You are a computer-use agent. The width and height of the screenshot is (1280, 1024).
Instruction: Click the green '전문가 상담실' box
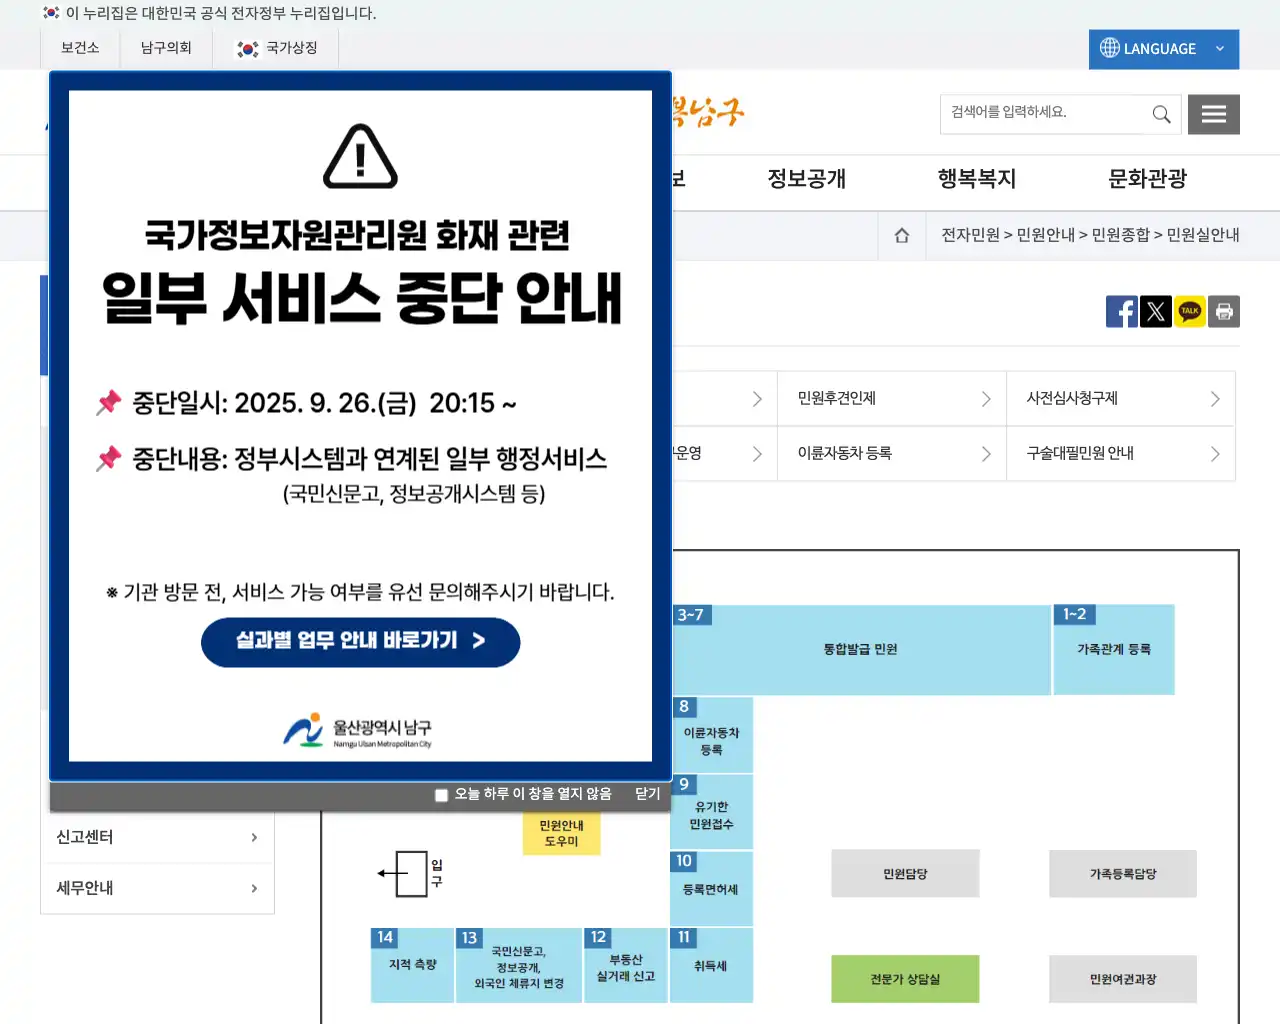point(905,979)
